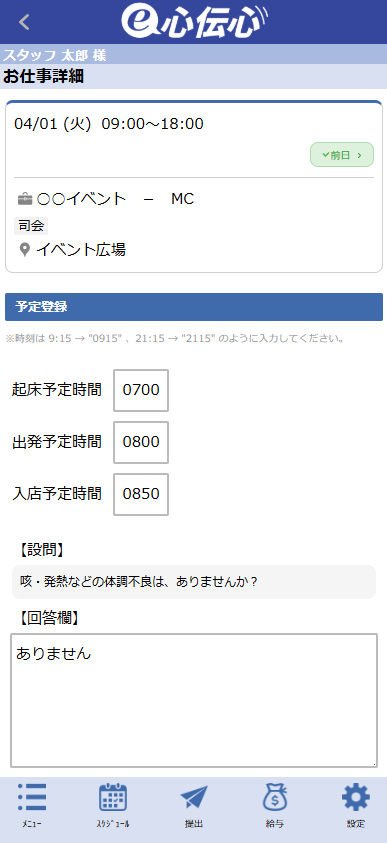Click the スタッフ 太郎 様 name bar

click(194, 54)
